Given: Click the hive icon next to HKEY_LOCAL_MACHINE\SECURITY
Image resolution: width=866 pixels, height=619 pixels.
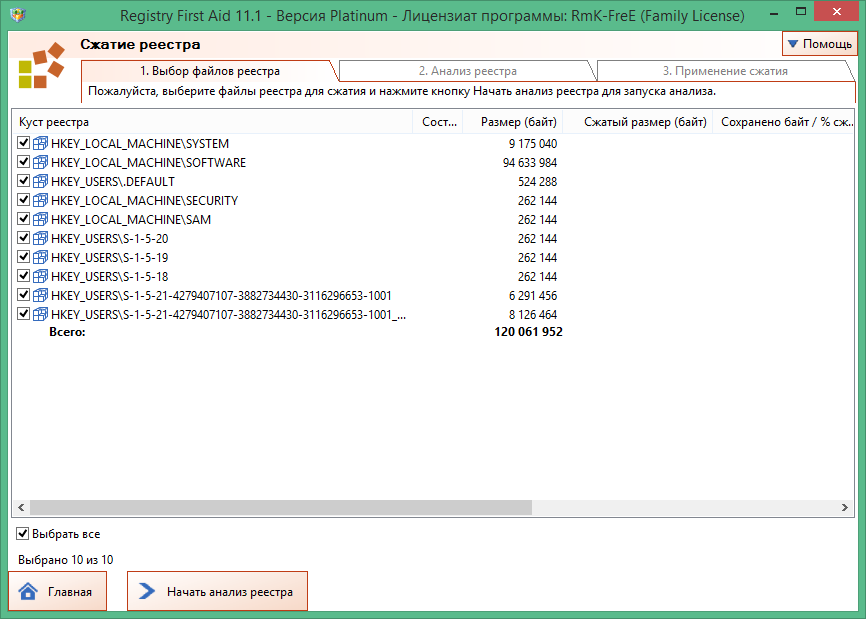Looking at the screenshot, I should tap(40, 200).
